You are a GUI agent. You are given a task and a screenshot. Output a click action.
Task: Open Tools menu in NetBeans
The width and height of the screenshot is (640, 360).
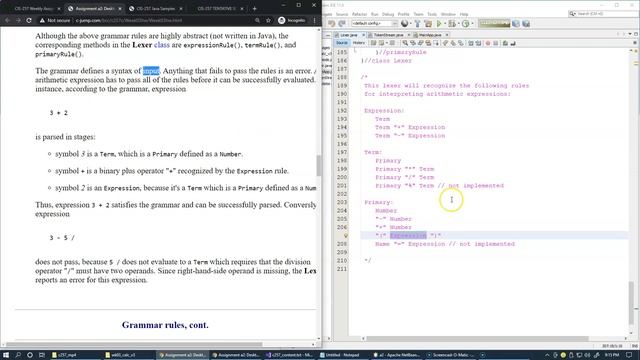click(431, 14)
